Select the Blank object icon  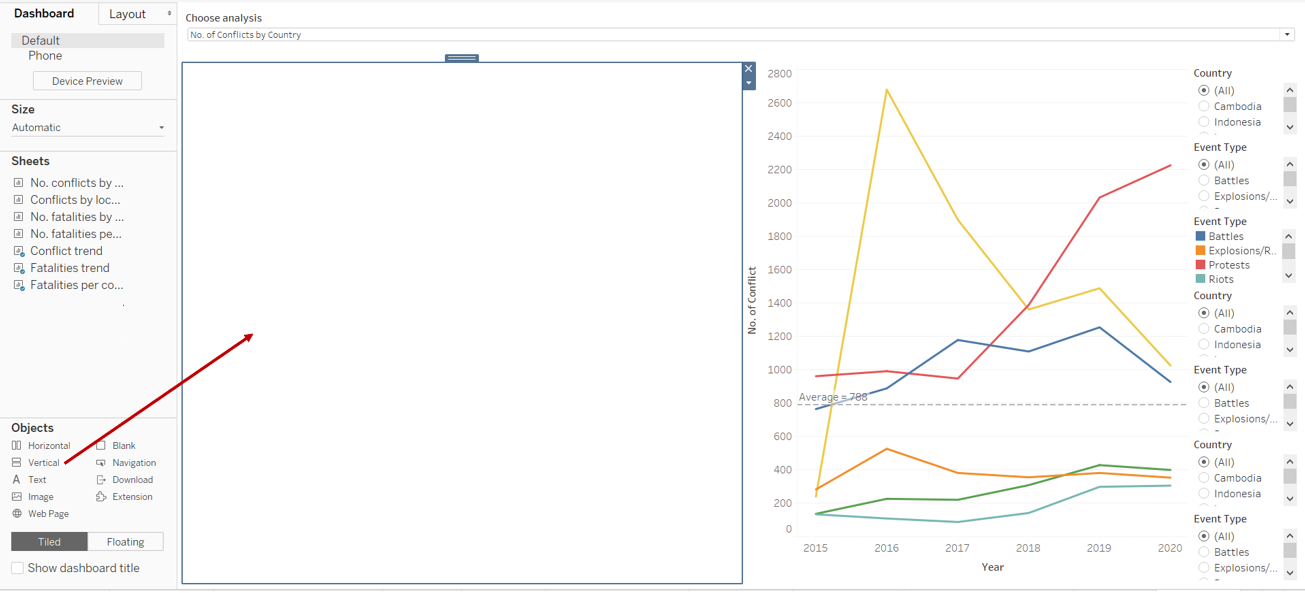101,446
